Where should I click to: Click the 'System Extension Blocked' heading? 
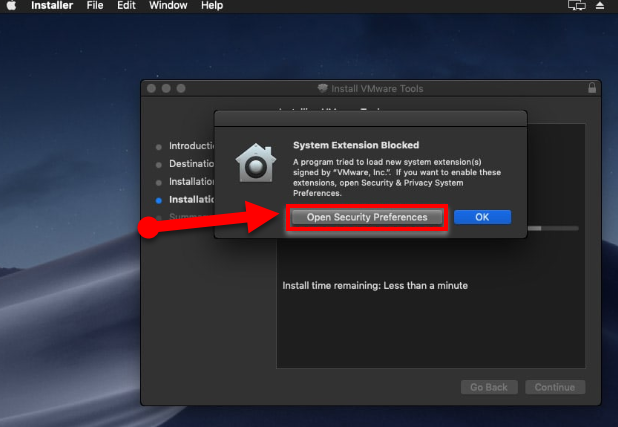[x=356, y=145]
